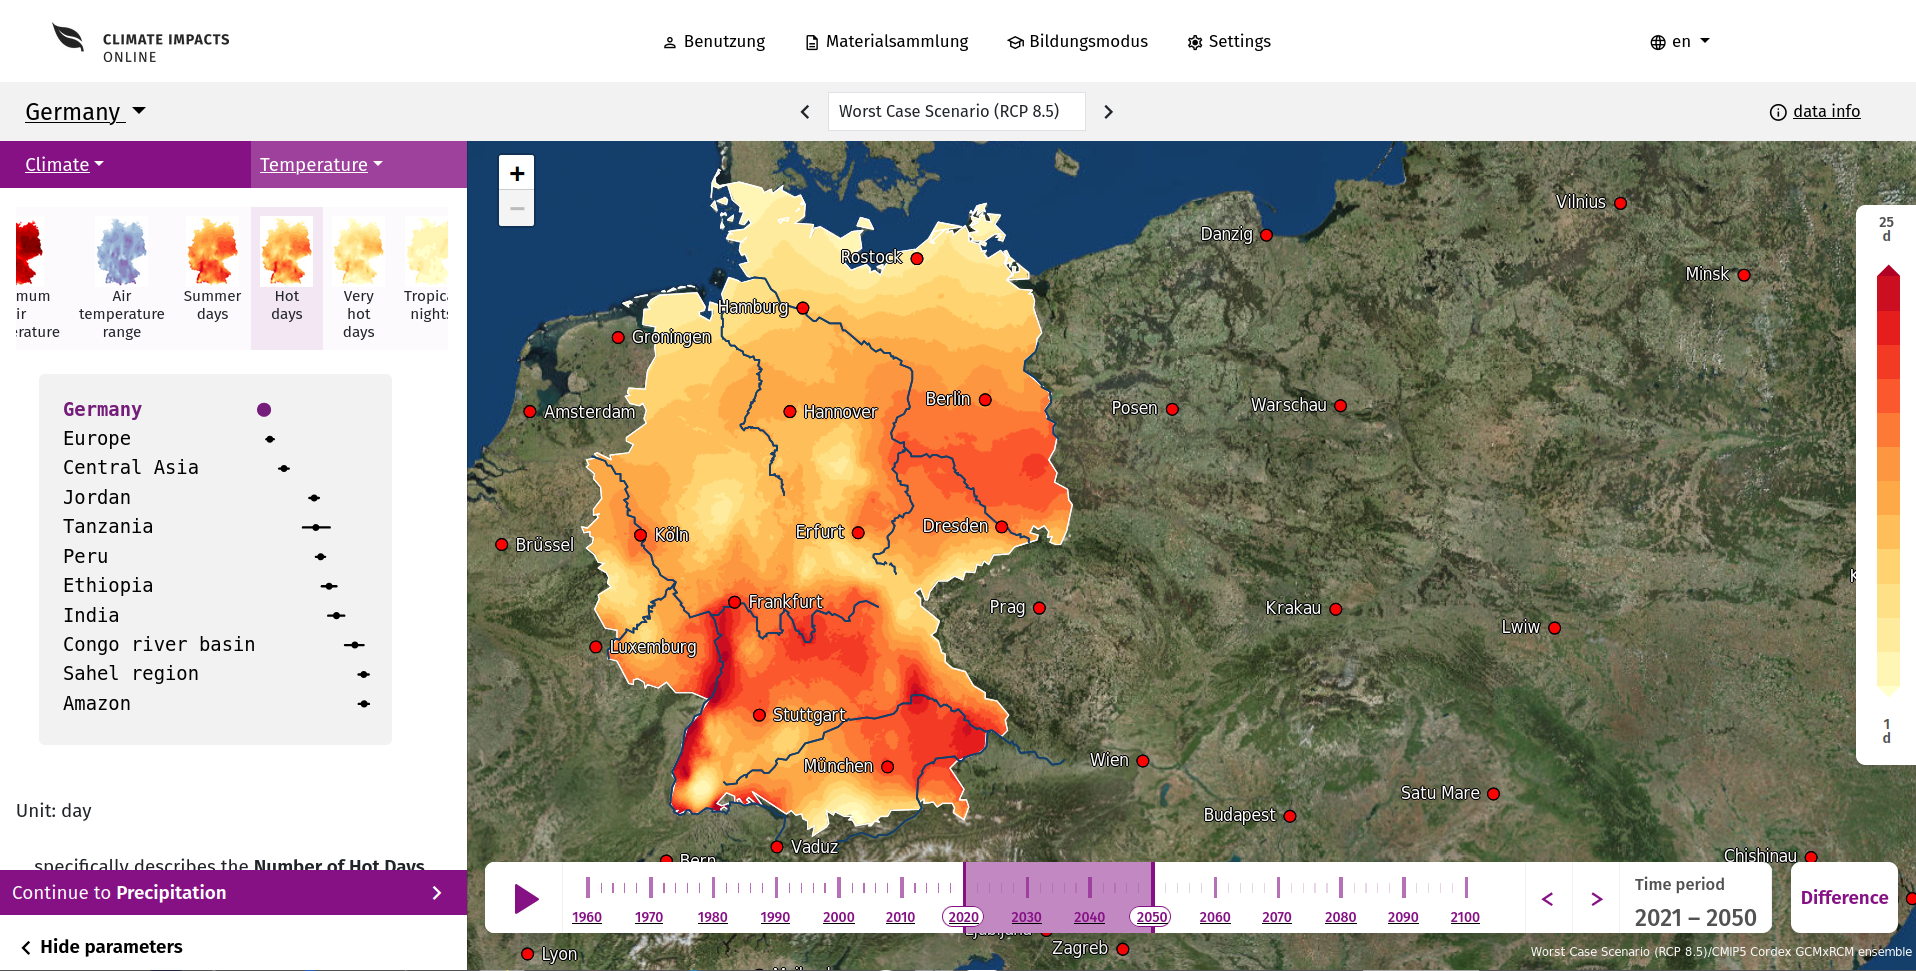The width and height of the screenshot is (1916, 971).
Task: Open the Climate sector dropdown
Action: [x=65, y=165]
